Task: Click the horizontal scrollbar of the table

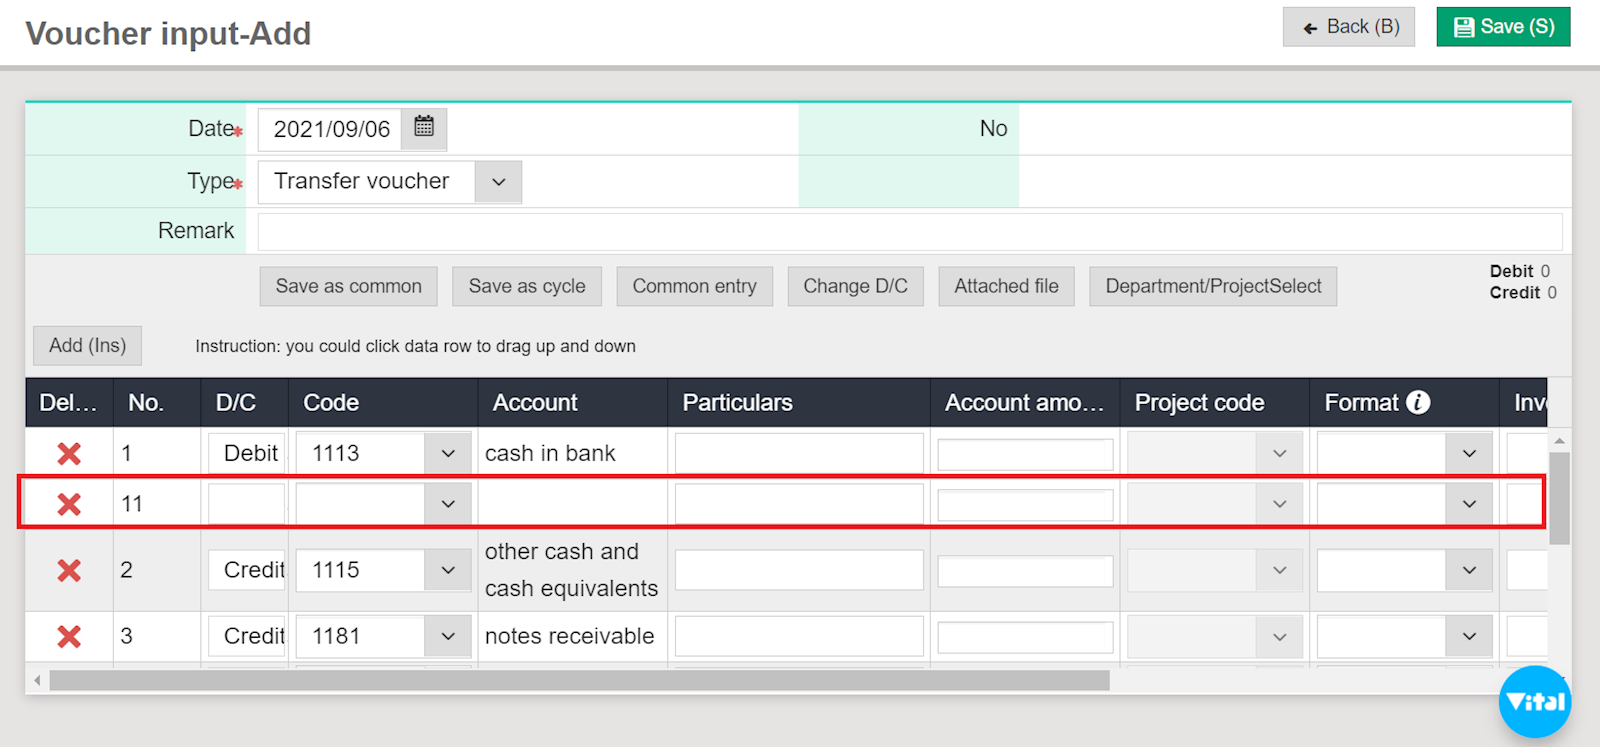Action: point(579,681)
